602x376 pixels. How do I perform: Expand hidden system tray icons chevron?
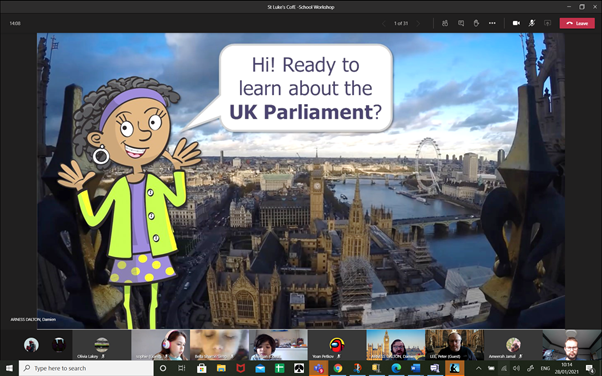coord(478,368)
